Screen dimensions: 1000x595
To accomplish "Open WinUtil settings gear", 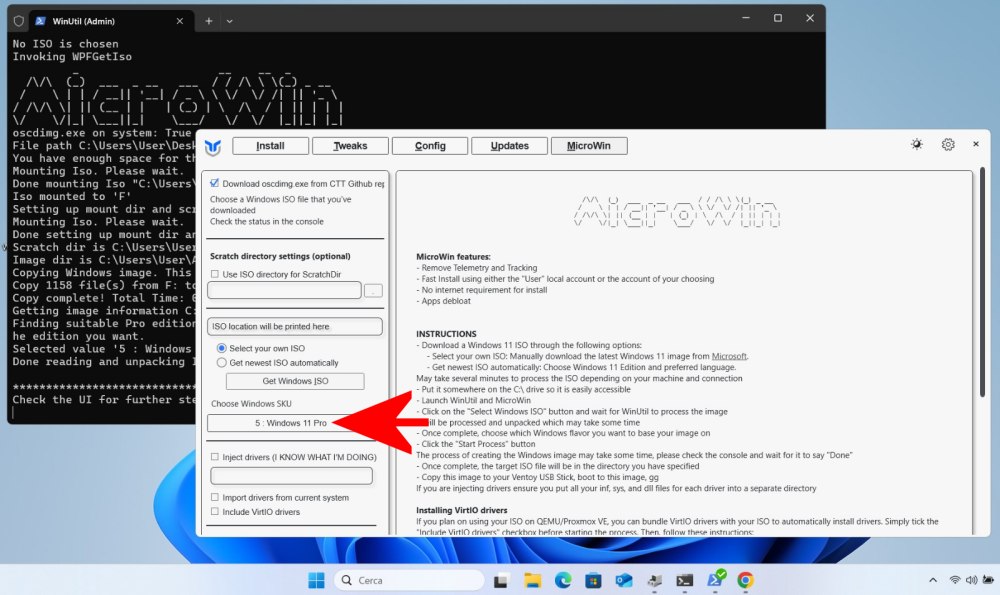I will tap(948, 145).
